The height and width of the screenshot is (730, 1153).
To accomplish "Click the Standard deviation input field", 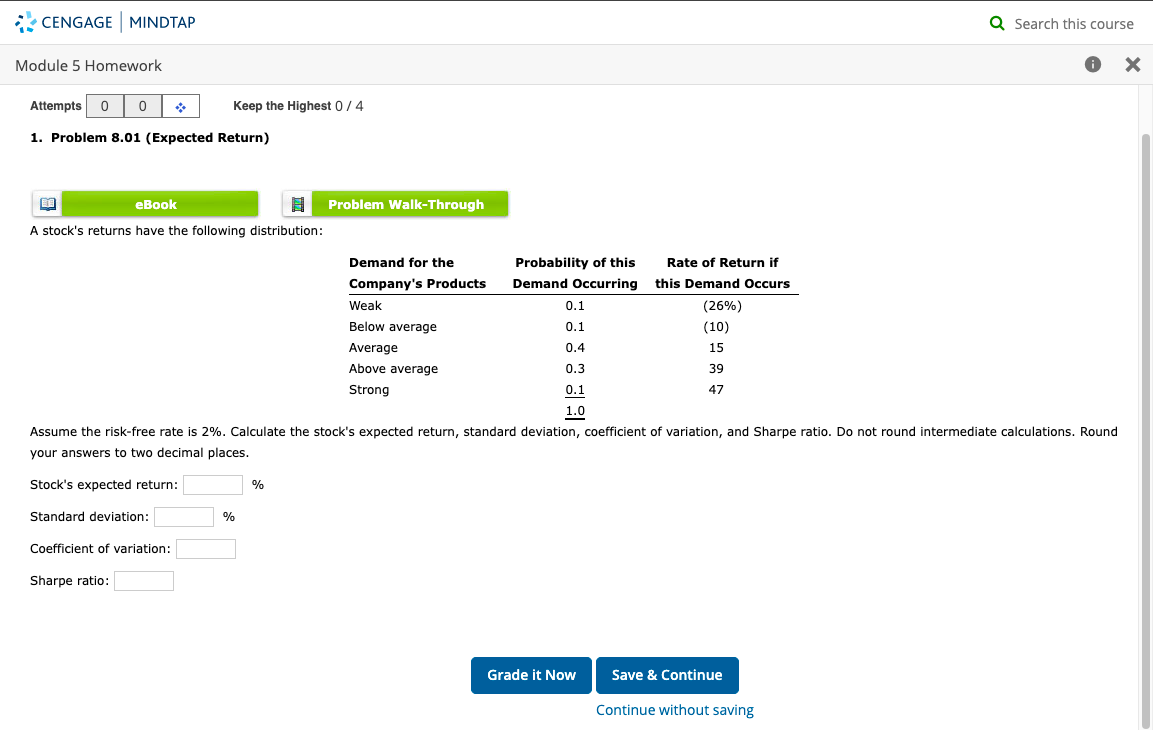I will click(x=184, y=516).
